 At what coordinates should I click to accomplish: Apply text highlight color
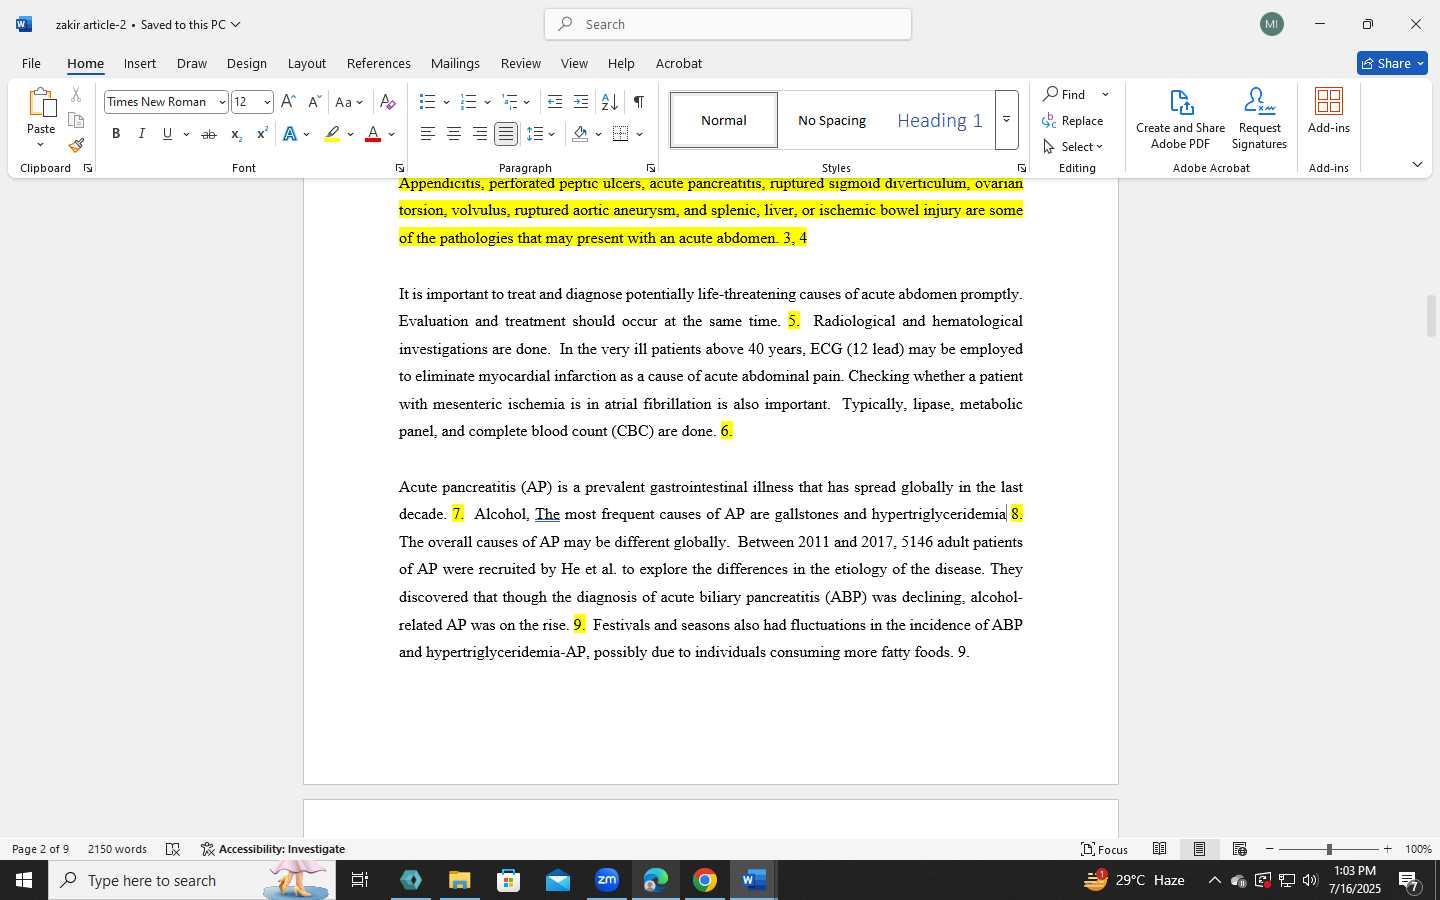332,134
